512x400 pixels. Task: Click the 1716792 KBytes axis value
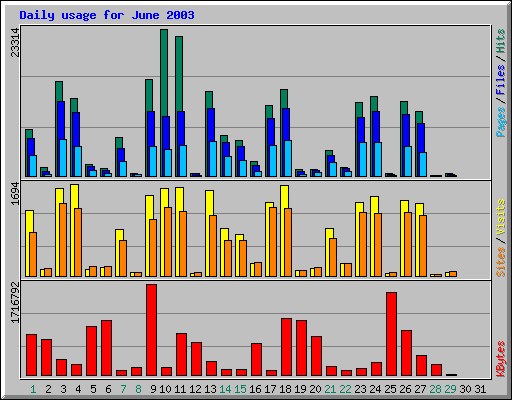(15, 303)
